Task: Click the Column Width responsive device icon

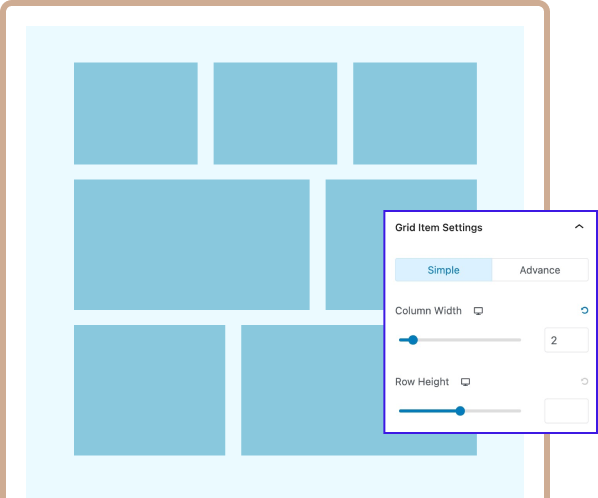Action: click(478, 311)
